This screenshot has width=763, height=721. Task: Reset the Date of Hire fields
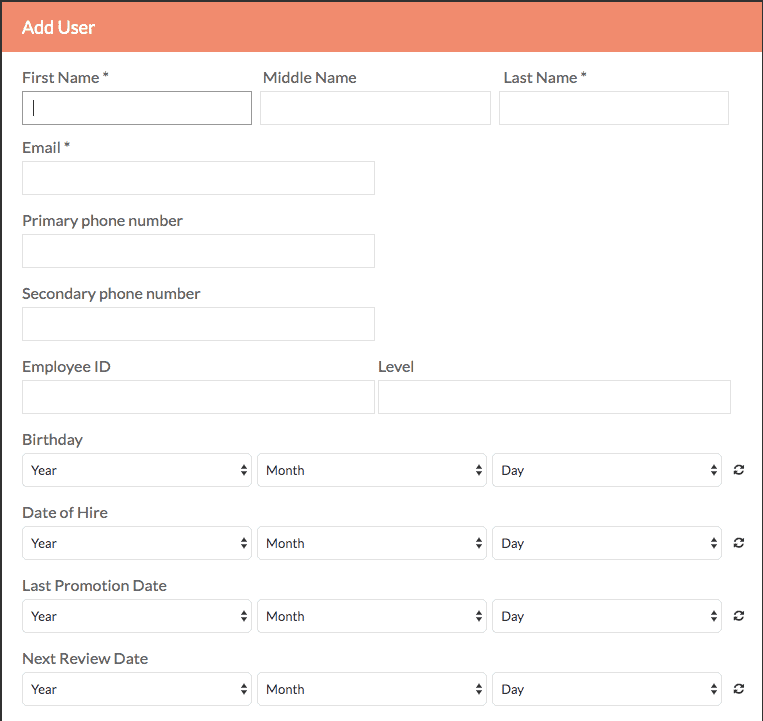738,543
